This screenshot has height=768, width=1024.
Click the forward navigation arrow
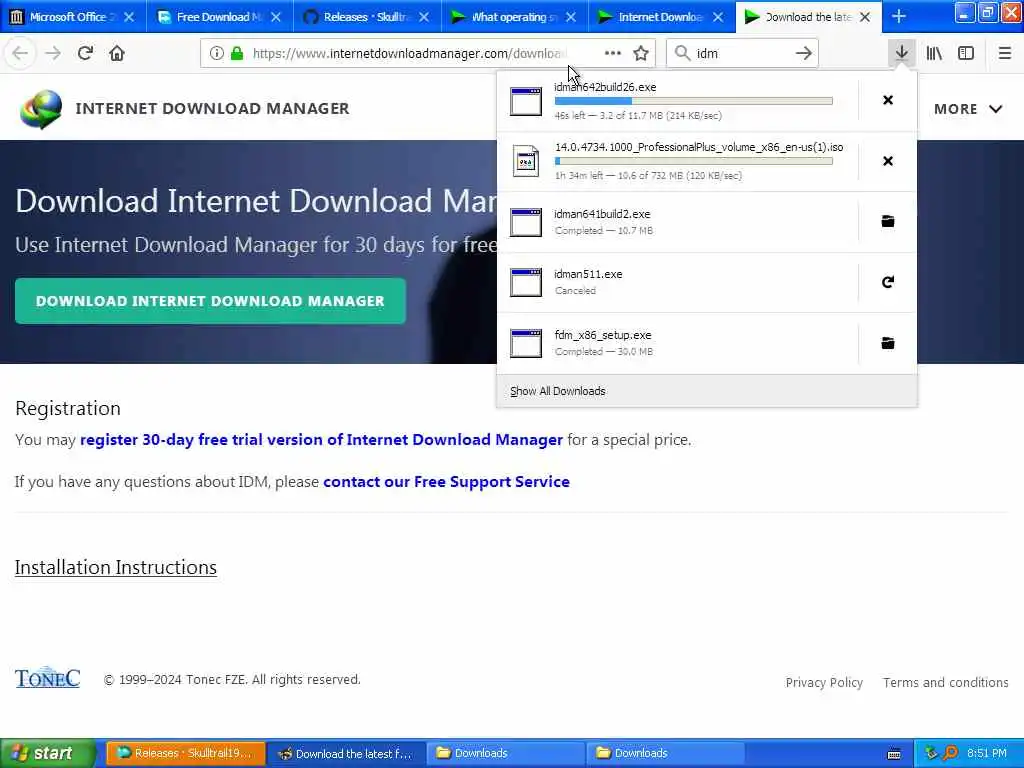point(53,53)
